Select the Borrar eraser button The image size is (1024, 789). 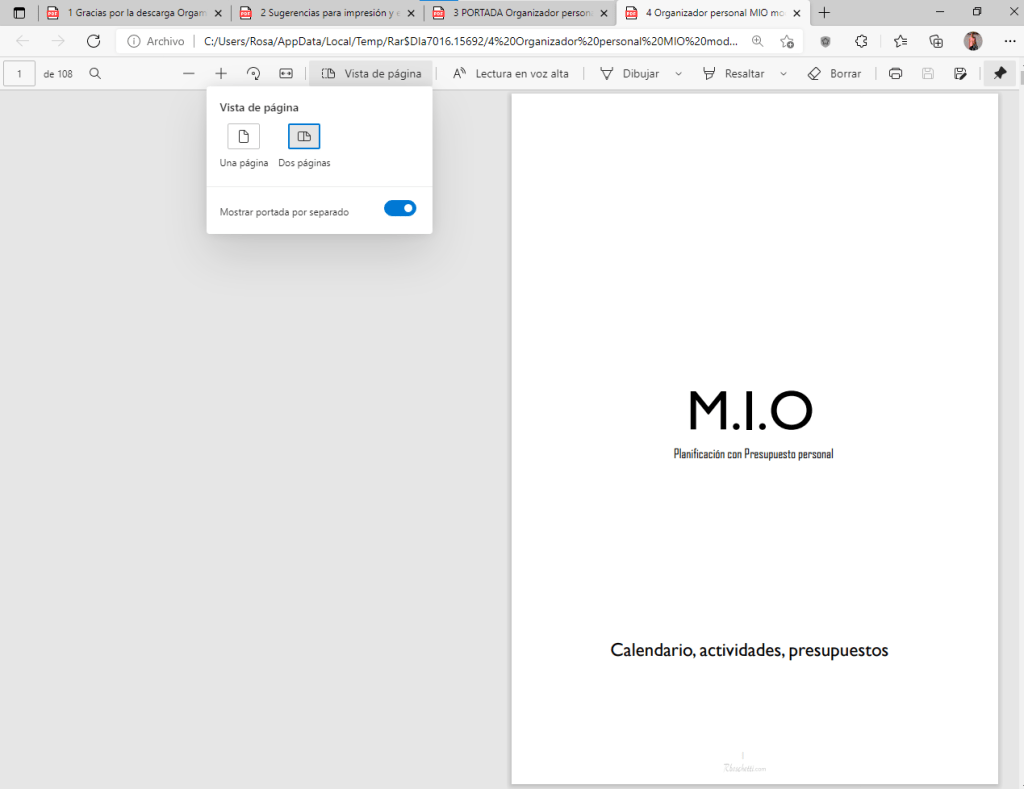pyautogui.click(x=833, y=74)
